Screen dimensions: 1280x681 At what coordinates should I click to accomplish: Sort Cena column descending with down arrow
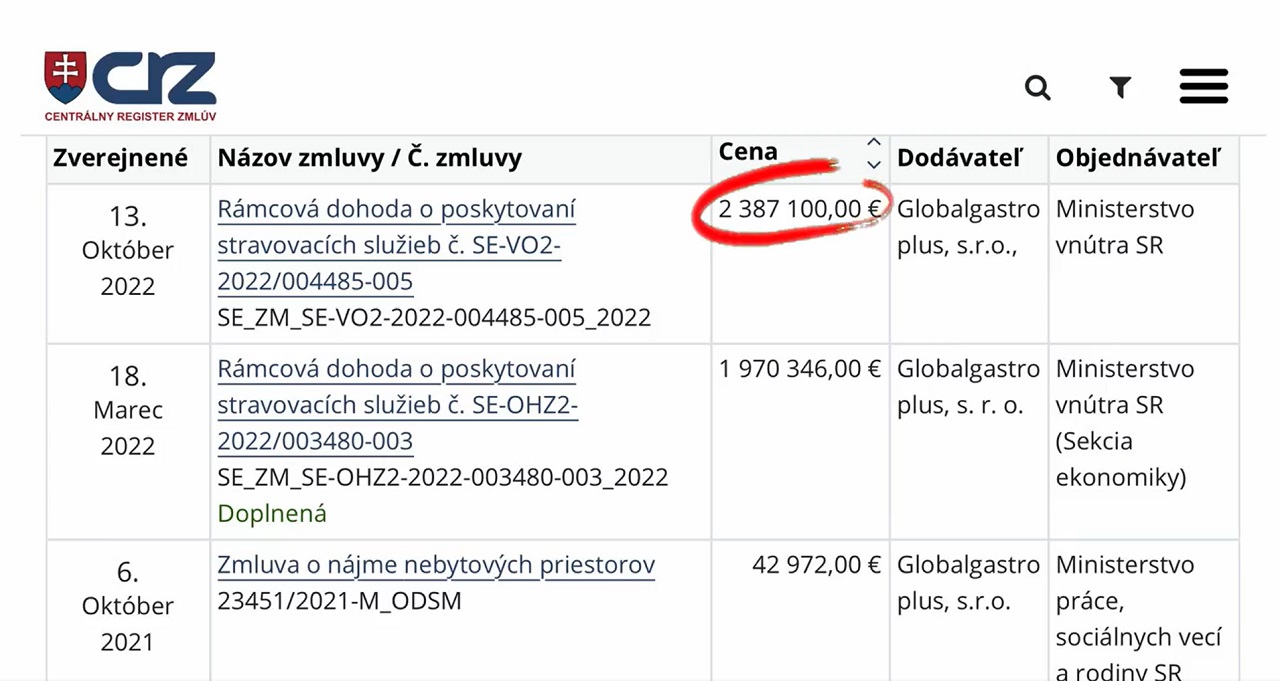(x=874, y=164)
